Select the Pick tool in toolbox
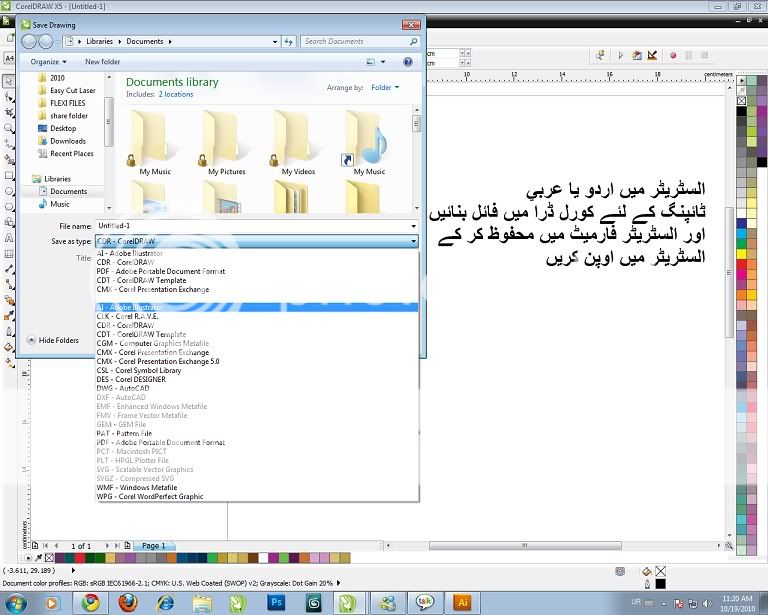This screenshot has width=768, height=615. 9,80
